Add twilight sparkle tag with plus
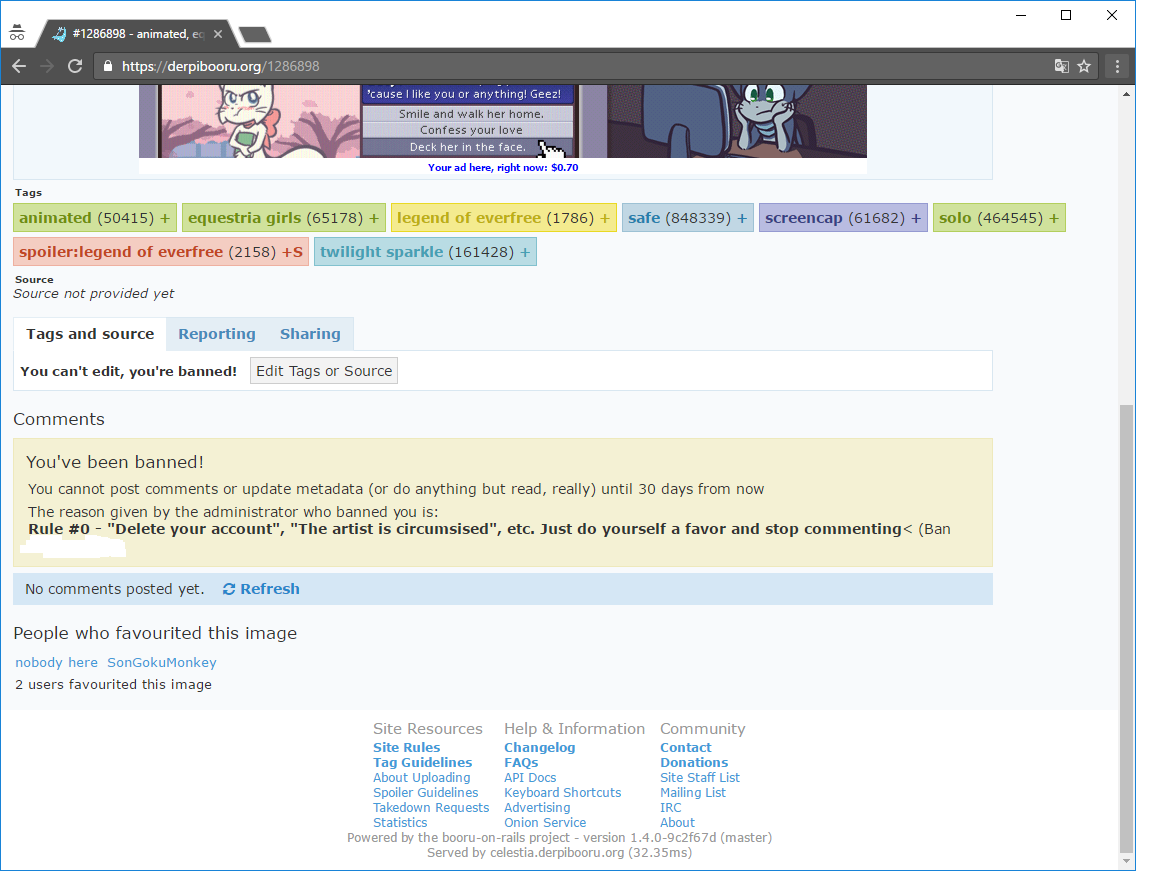 click(x=525, y=252)
